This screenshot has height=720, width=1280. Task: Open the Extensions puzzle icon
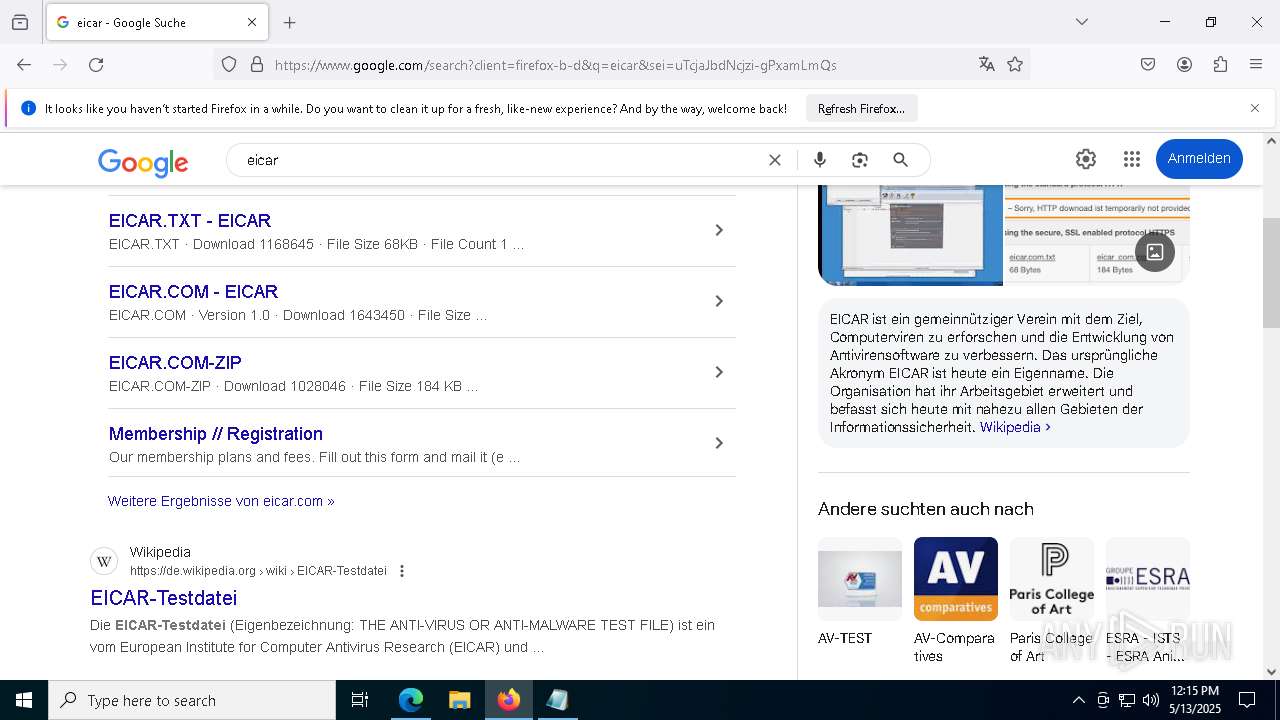pyautogui.click(x=1220, y=65)
